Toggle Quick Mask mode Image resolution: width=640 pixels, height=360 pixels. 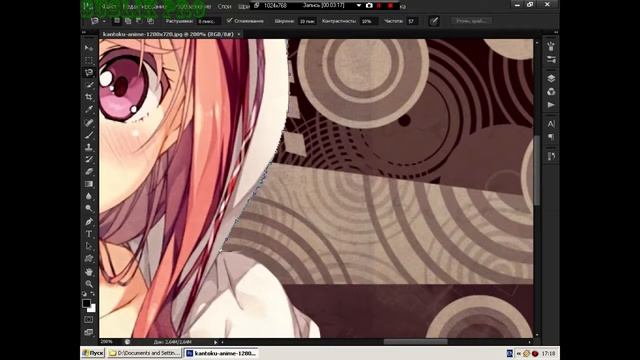89,320
